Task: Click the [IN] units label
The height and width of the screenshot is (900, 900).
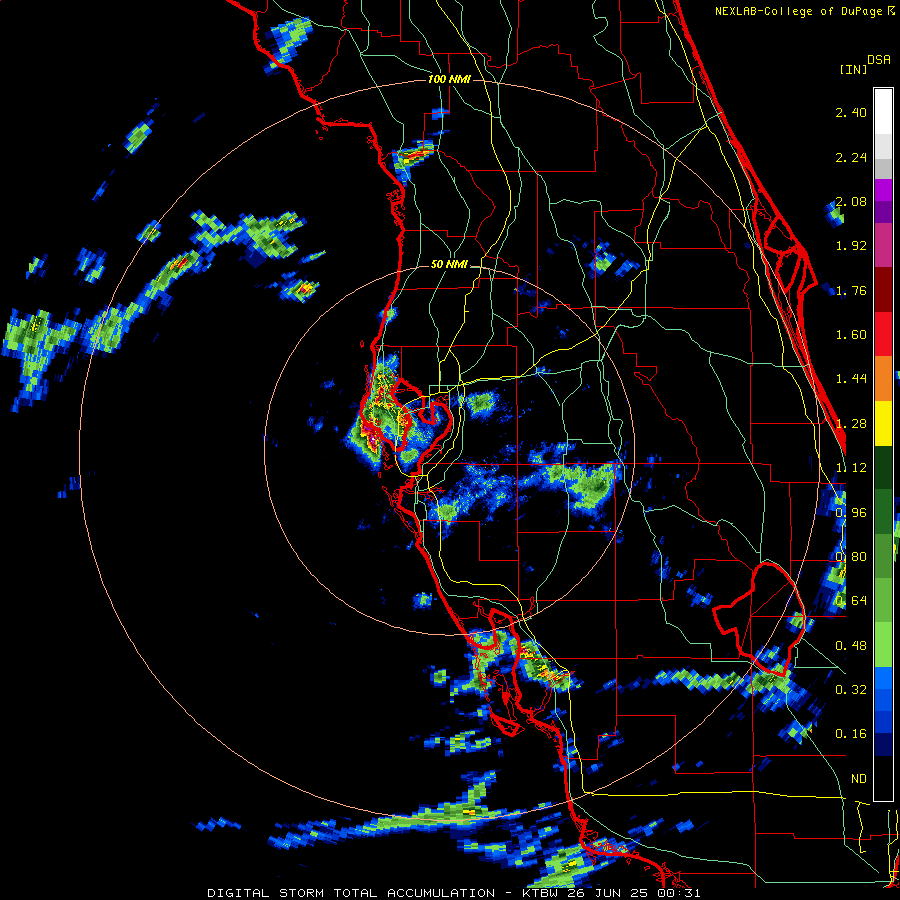Action: [853, 69]
